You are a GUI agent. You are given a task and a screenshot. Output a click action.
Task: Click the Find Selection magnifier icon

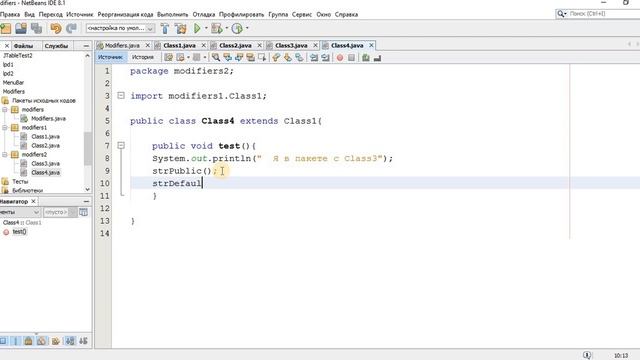[x=216, y=58]
